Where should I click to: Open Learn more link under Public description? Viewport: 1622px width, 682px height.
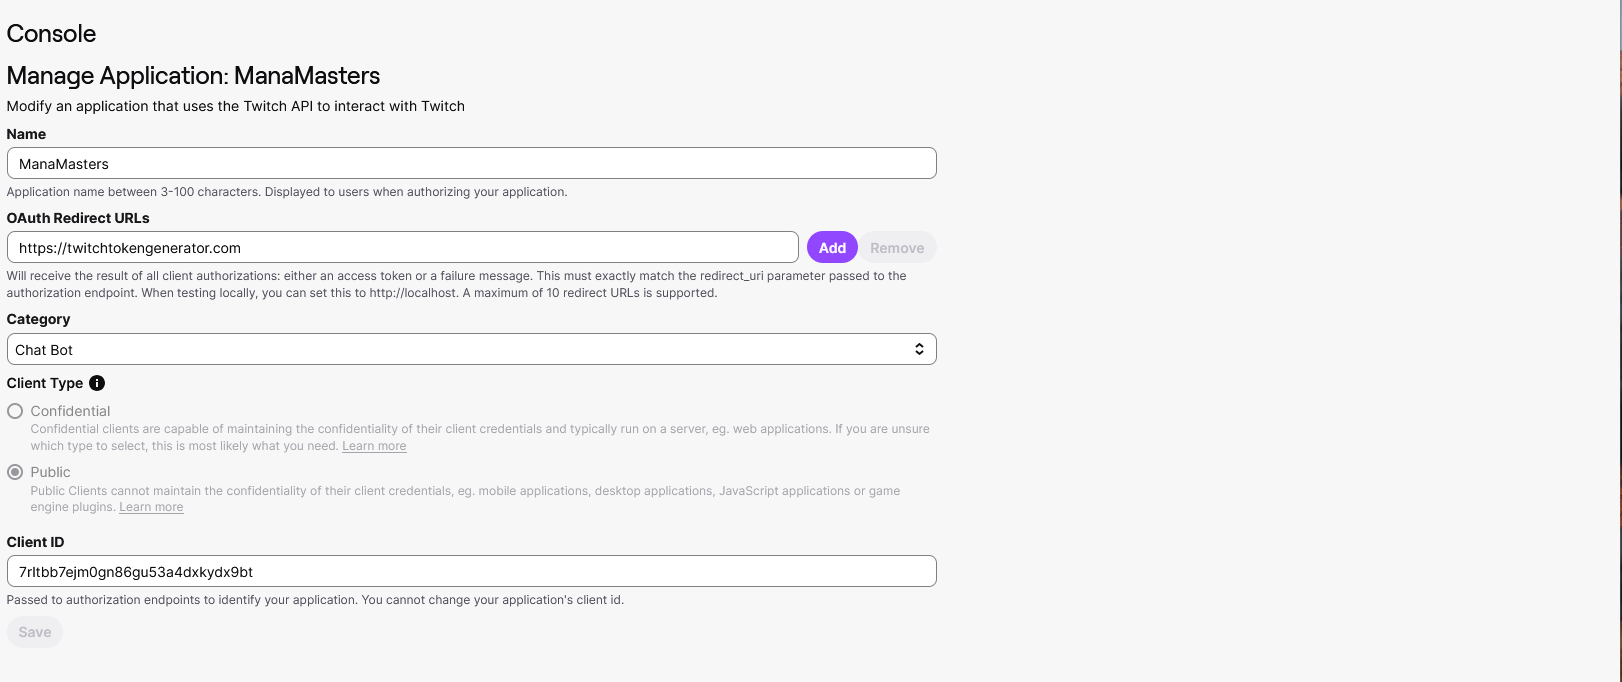point(151,507)
